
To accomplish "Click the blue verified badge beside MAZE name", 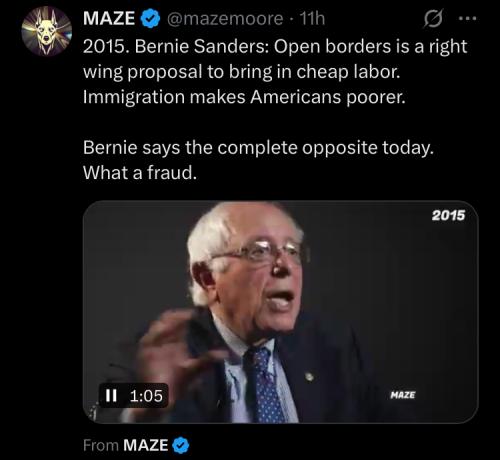I will point(151,18).
